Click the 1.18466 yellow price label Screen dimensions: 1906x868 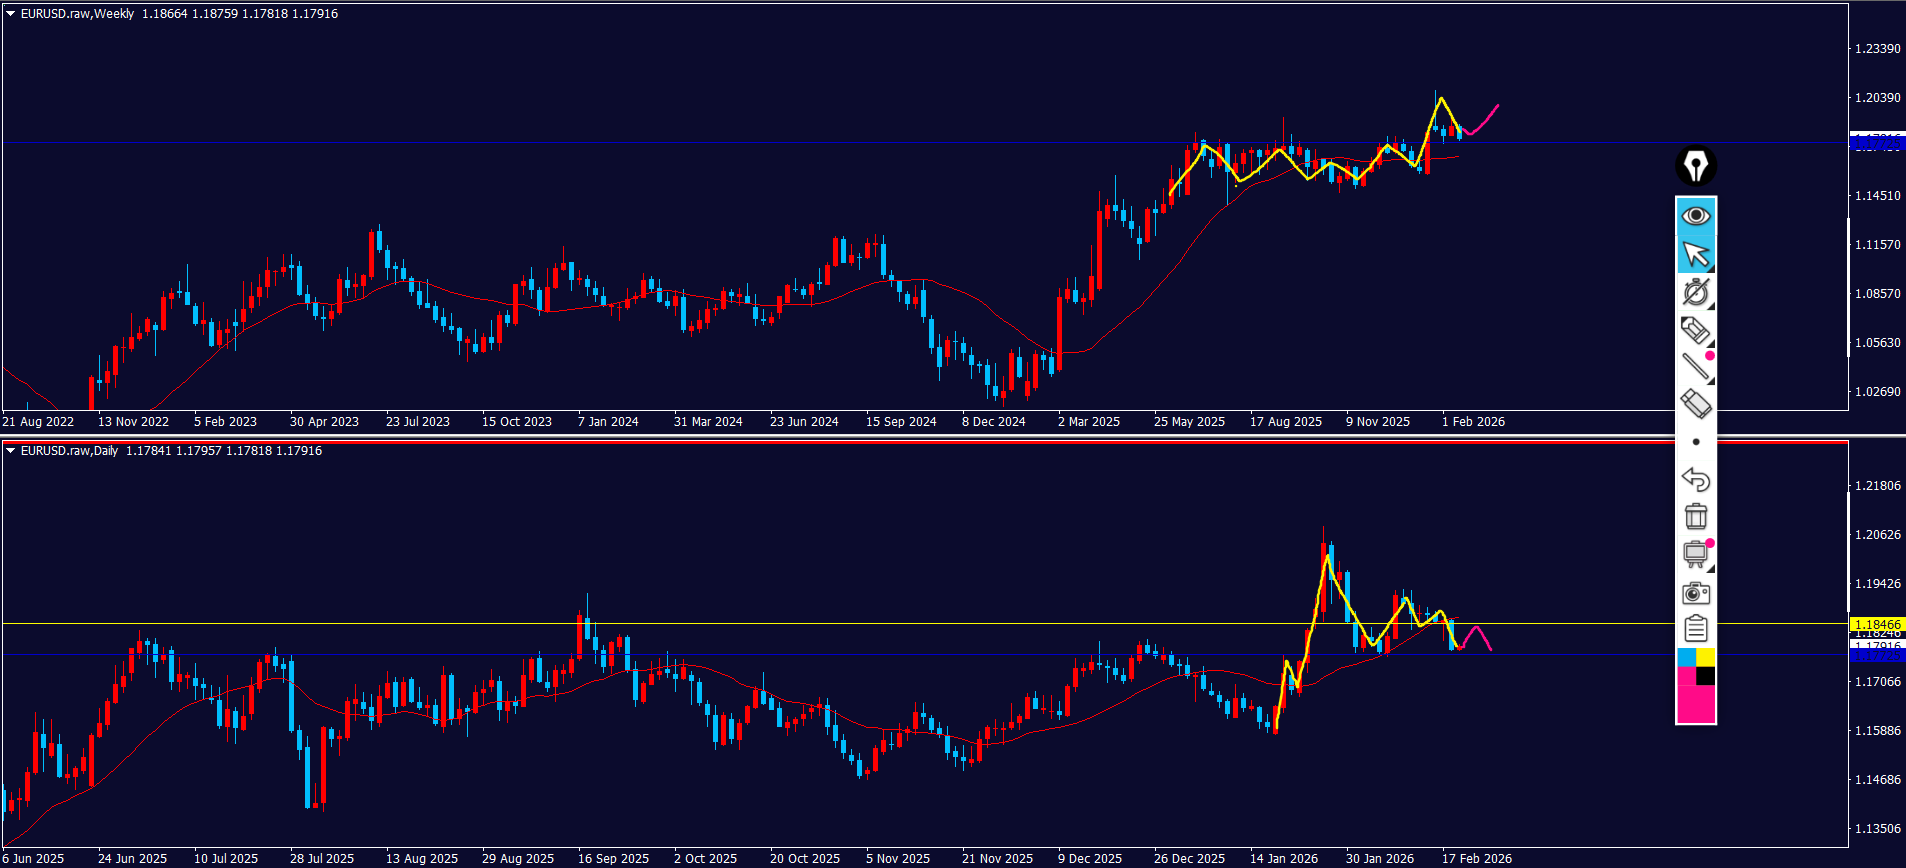1877,624
